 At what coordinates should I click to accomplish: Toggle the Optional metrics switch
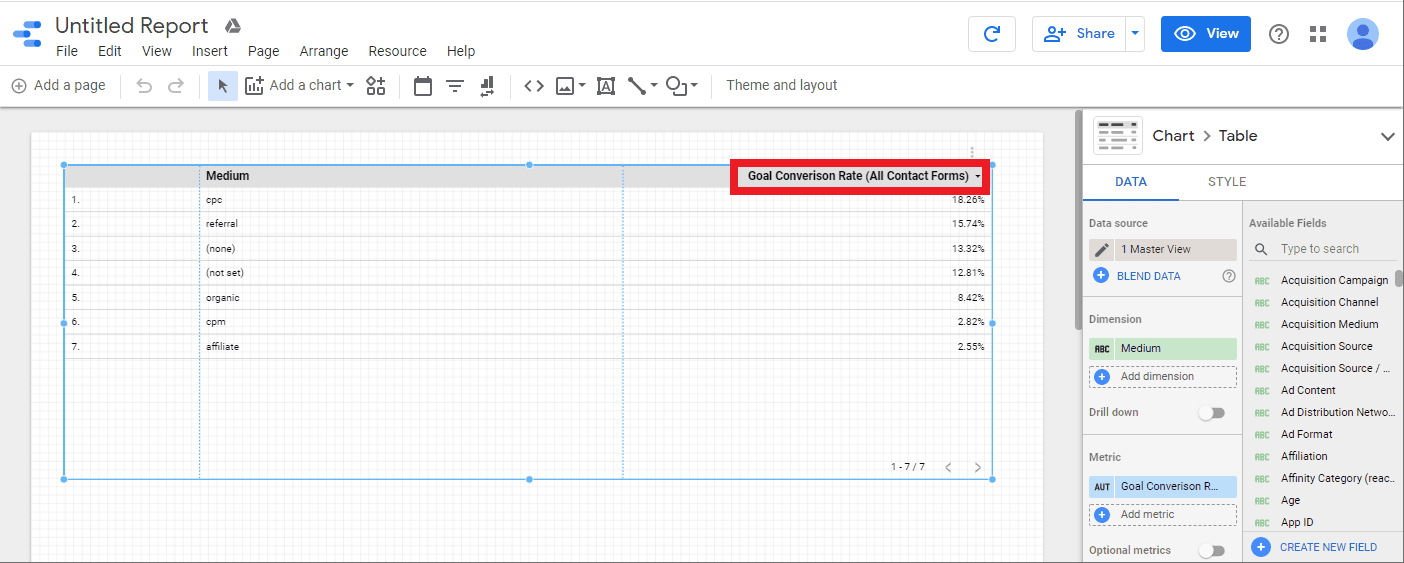(1212, 550)
